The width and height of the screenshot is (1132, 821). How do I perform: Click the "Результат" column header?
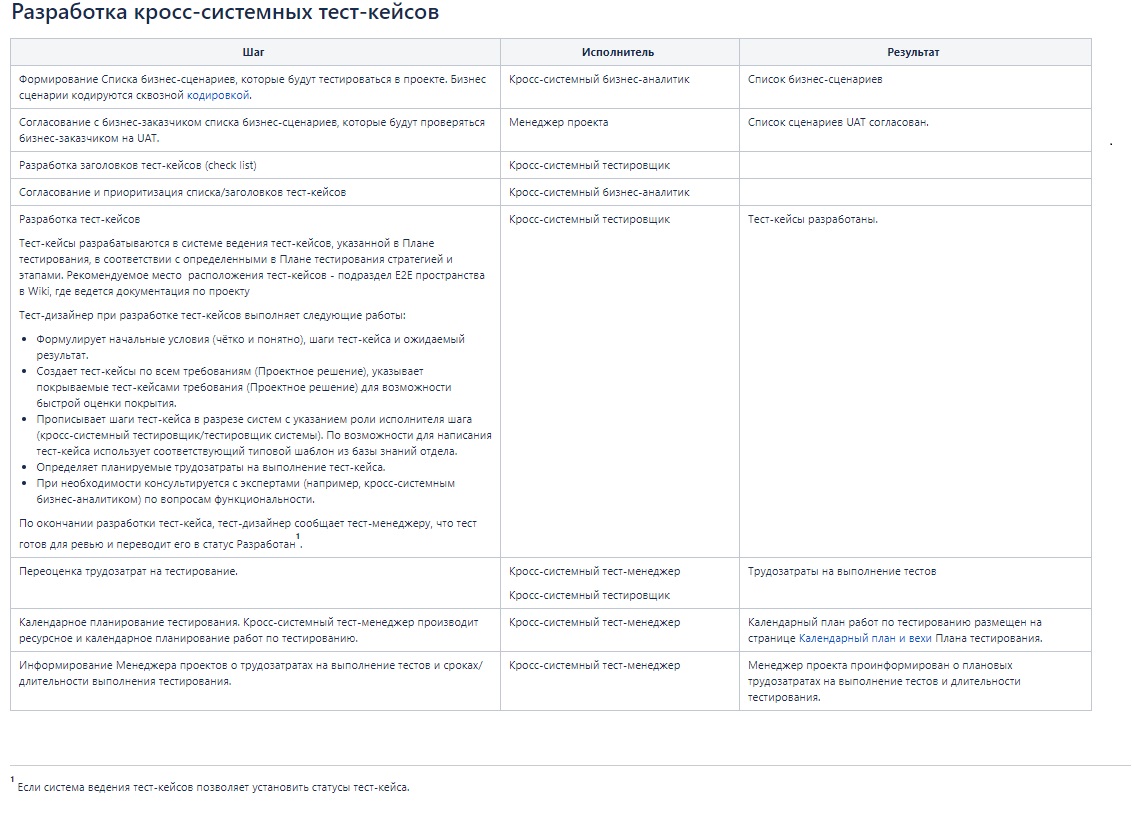pyautogui.click(x=913, y=52)
